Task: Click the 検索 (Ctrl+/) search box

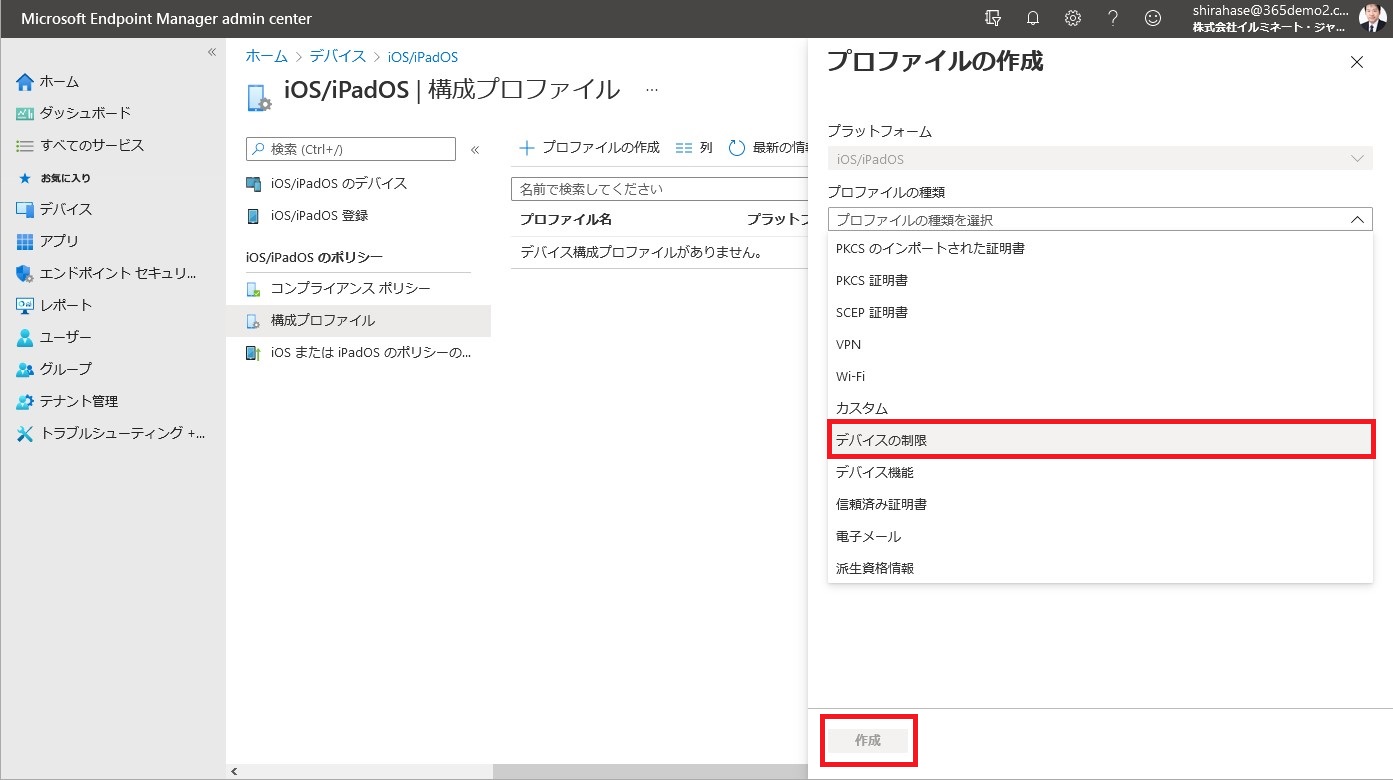Action: (351, 149)
